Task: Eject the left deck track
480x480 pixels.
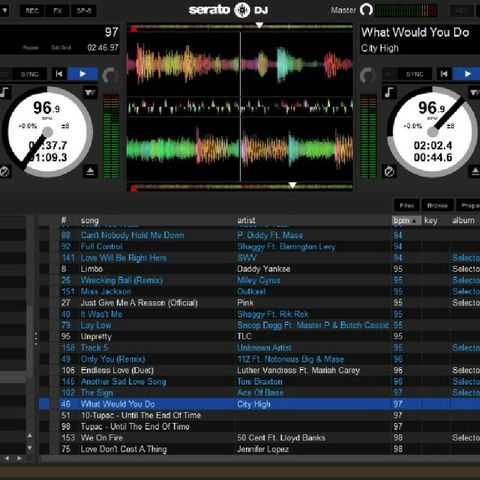Action: click(x=90, y=171)
